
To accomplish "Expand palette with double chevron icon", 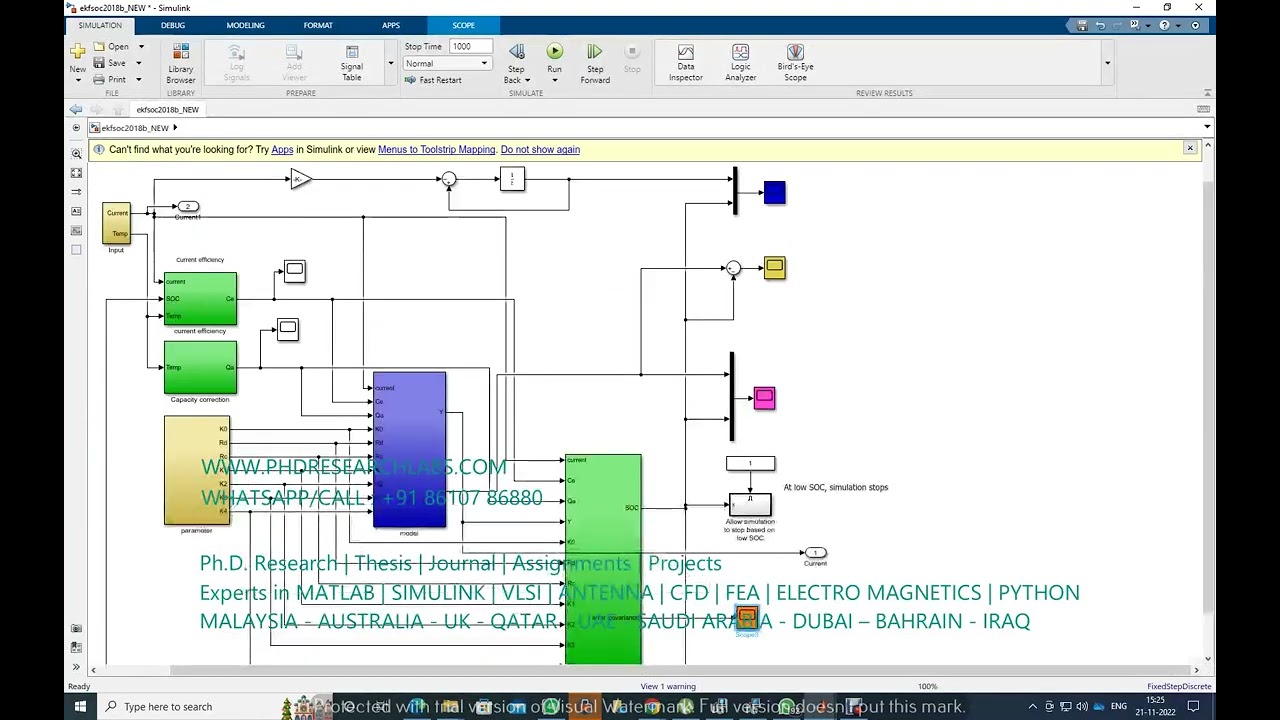I will click(x=76, y=667).
